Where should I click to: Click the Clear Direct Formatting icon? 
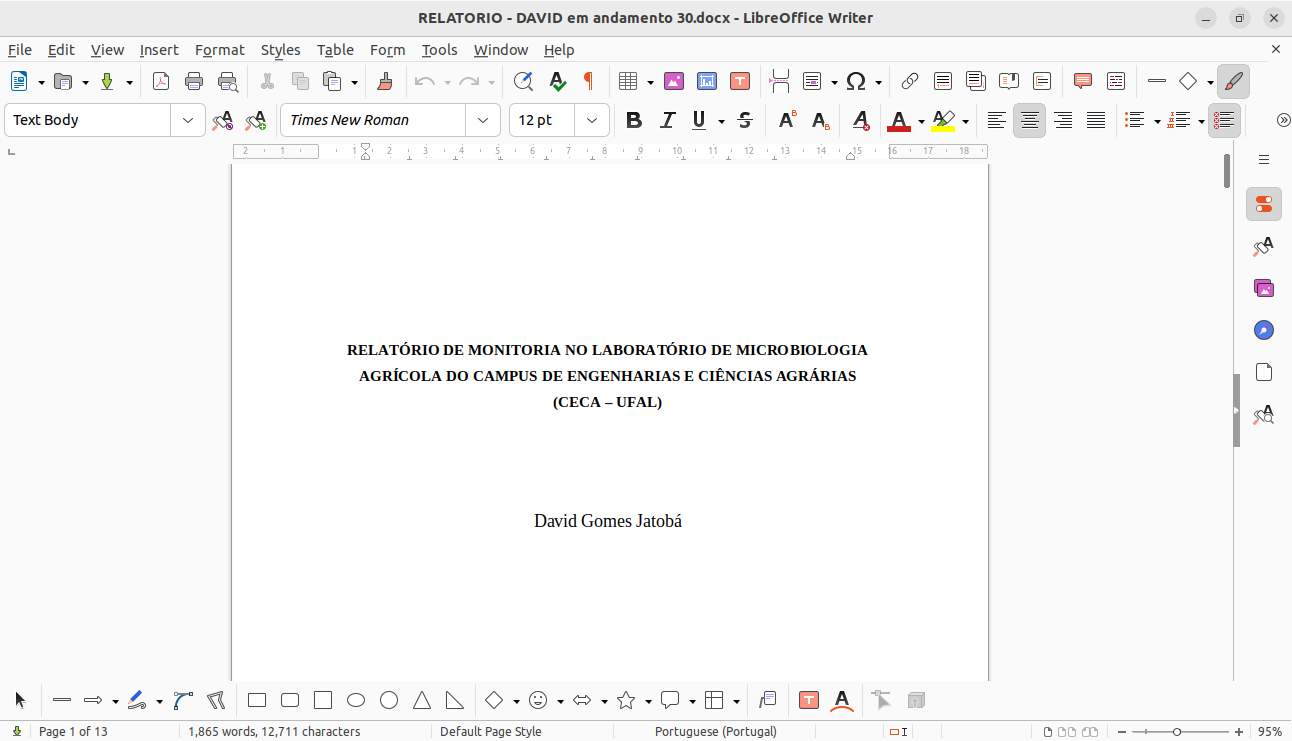tap(861, 120)
